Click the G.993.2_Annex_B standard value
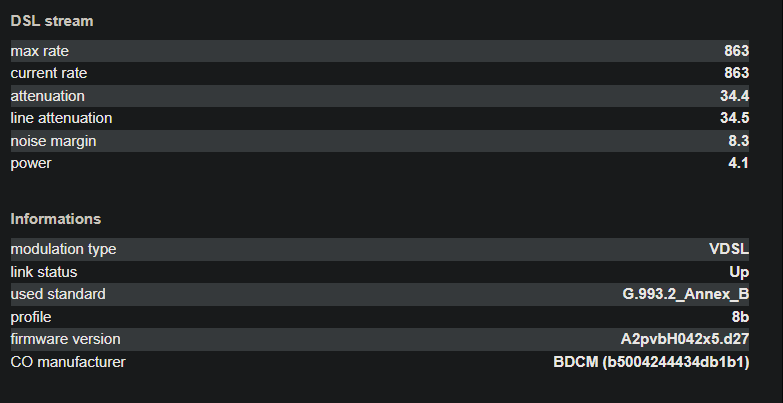The width and height of the screenshot is (783, 403). (686, 294)
